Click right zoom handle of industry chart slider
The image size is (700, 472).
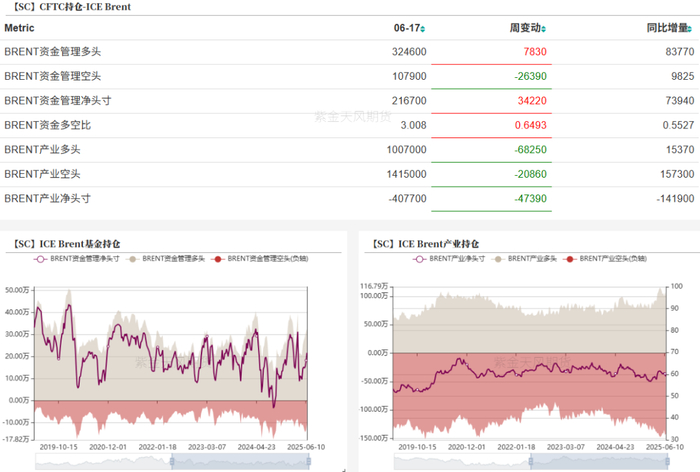667,461
